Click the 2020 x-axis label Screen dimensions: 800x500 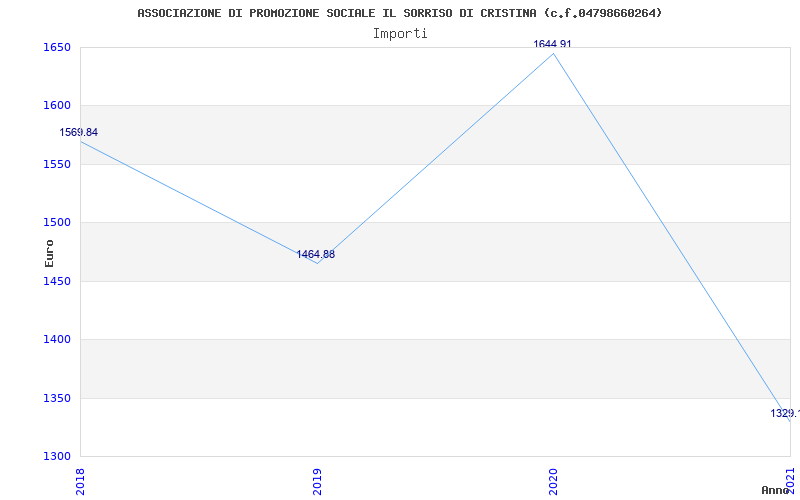[x=554, y=482]
